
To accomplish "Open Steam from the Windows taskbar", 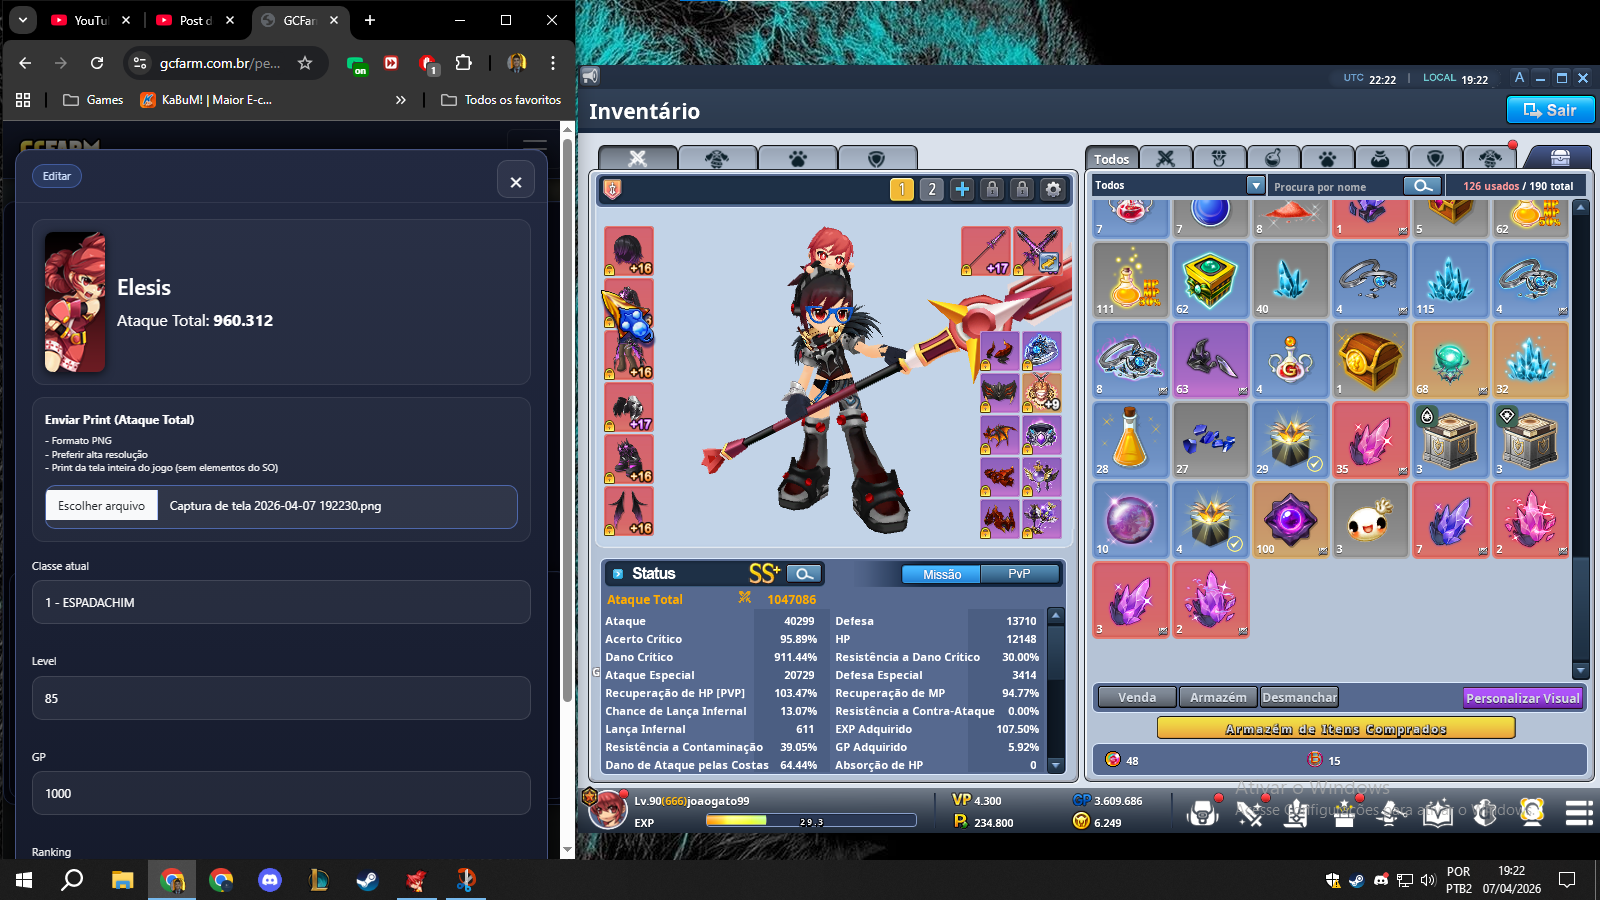I will [x=367, y=880].
